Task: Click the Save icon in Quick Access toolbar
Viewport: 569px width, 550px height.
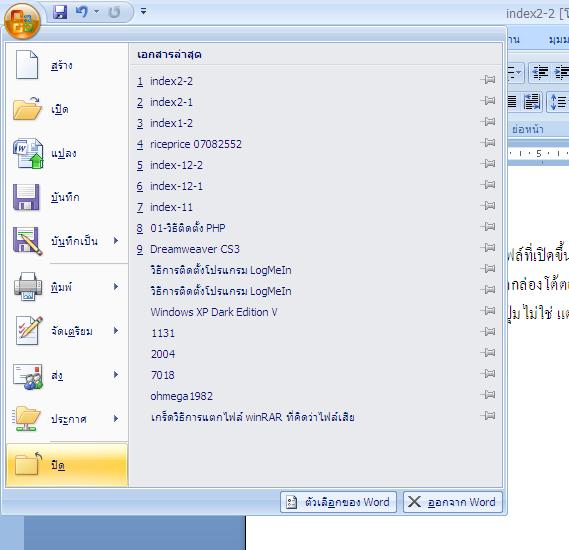Action: pyautogui.click(x=60, y=12)
